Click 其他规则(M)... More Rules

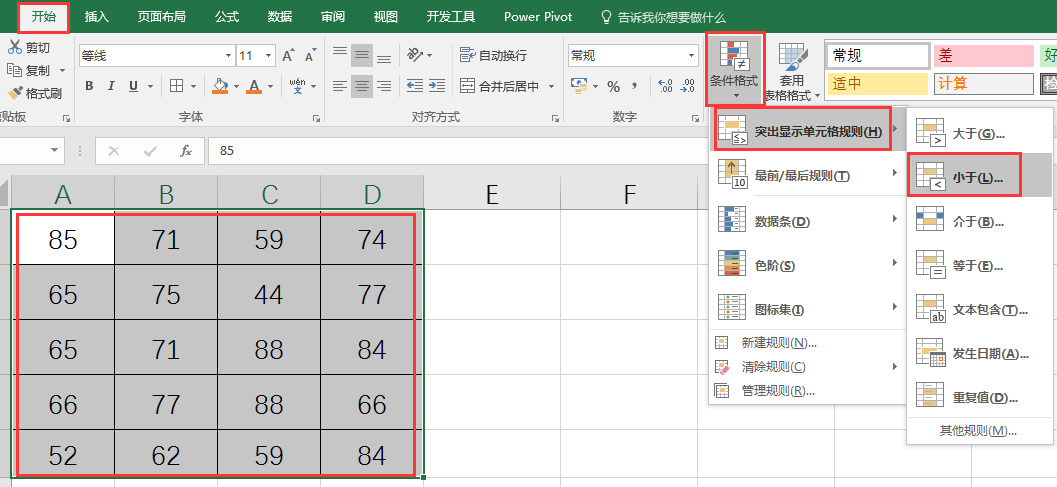click(978, 430)
